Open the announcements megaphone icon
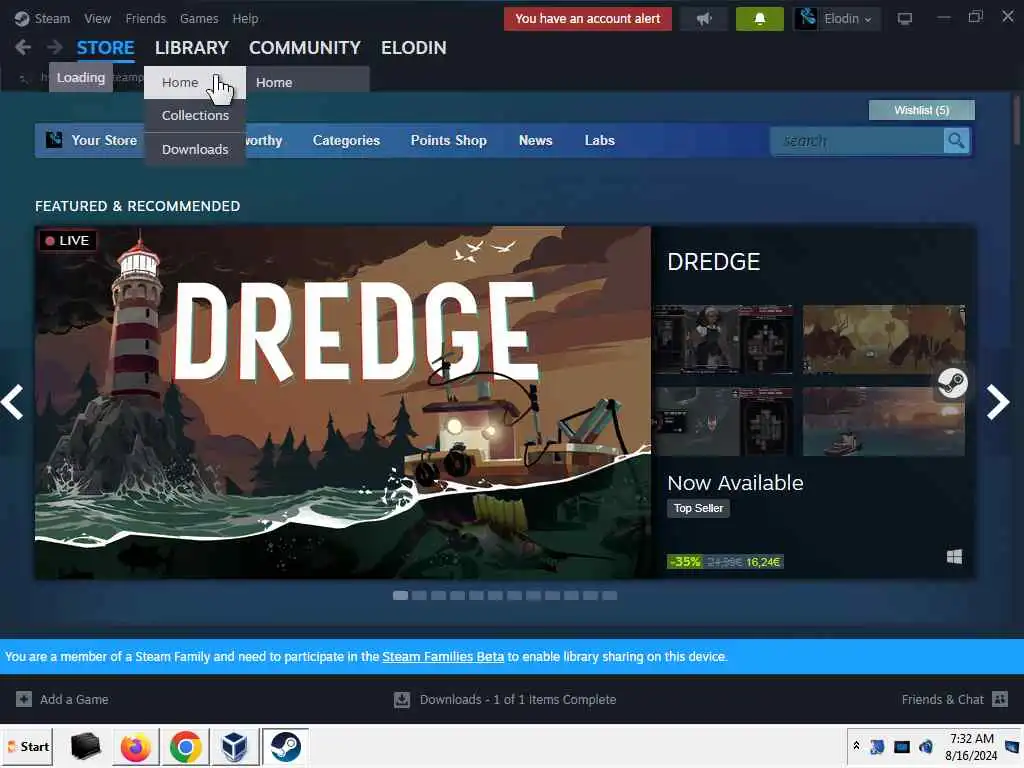This screenshot has width=1024, height=768. [703, 19]
